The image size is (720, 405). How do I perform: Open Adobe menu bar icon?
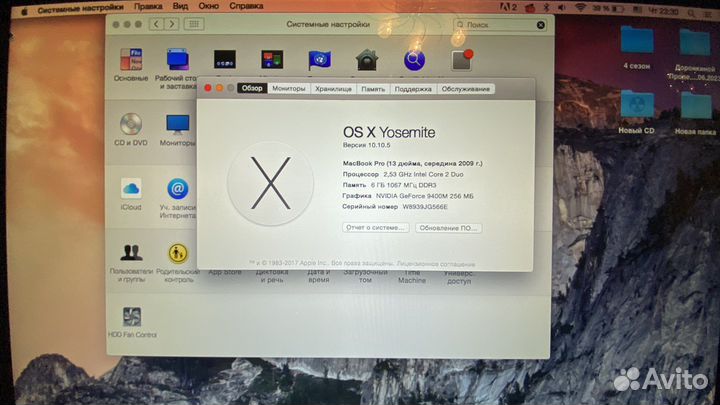tap(508, 7)
